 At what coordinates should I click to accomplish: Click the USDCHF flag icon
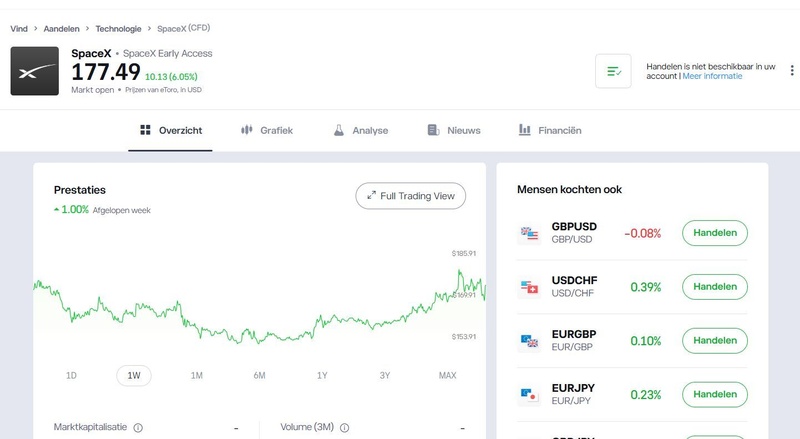[x=529, y=287]
